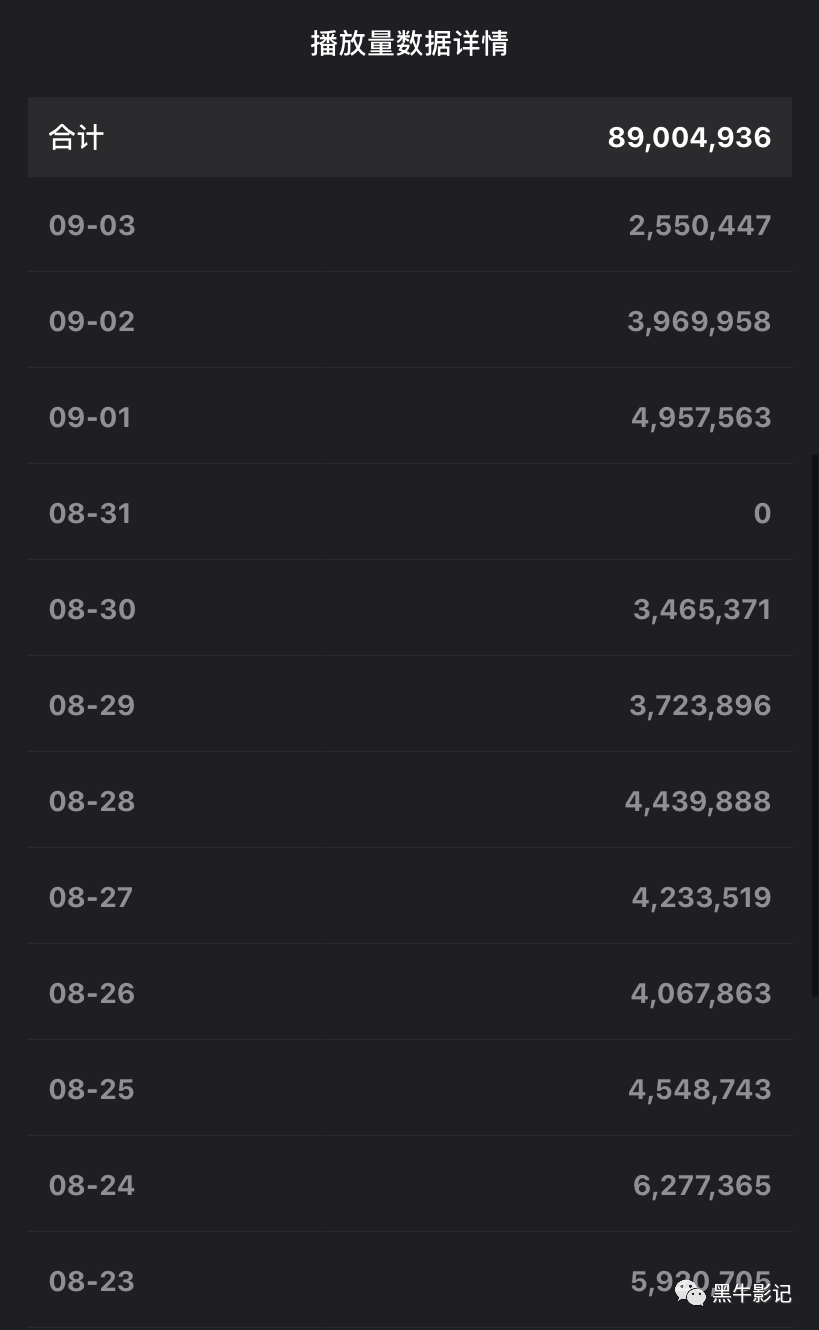This screenshot has width=819, height=1330.
Task: Click the 08-31 row zero value
Action: point(762,513)
